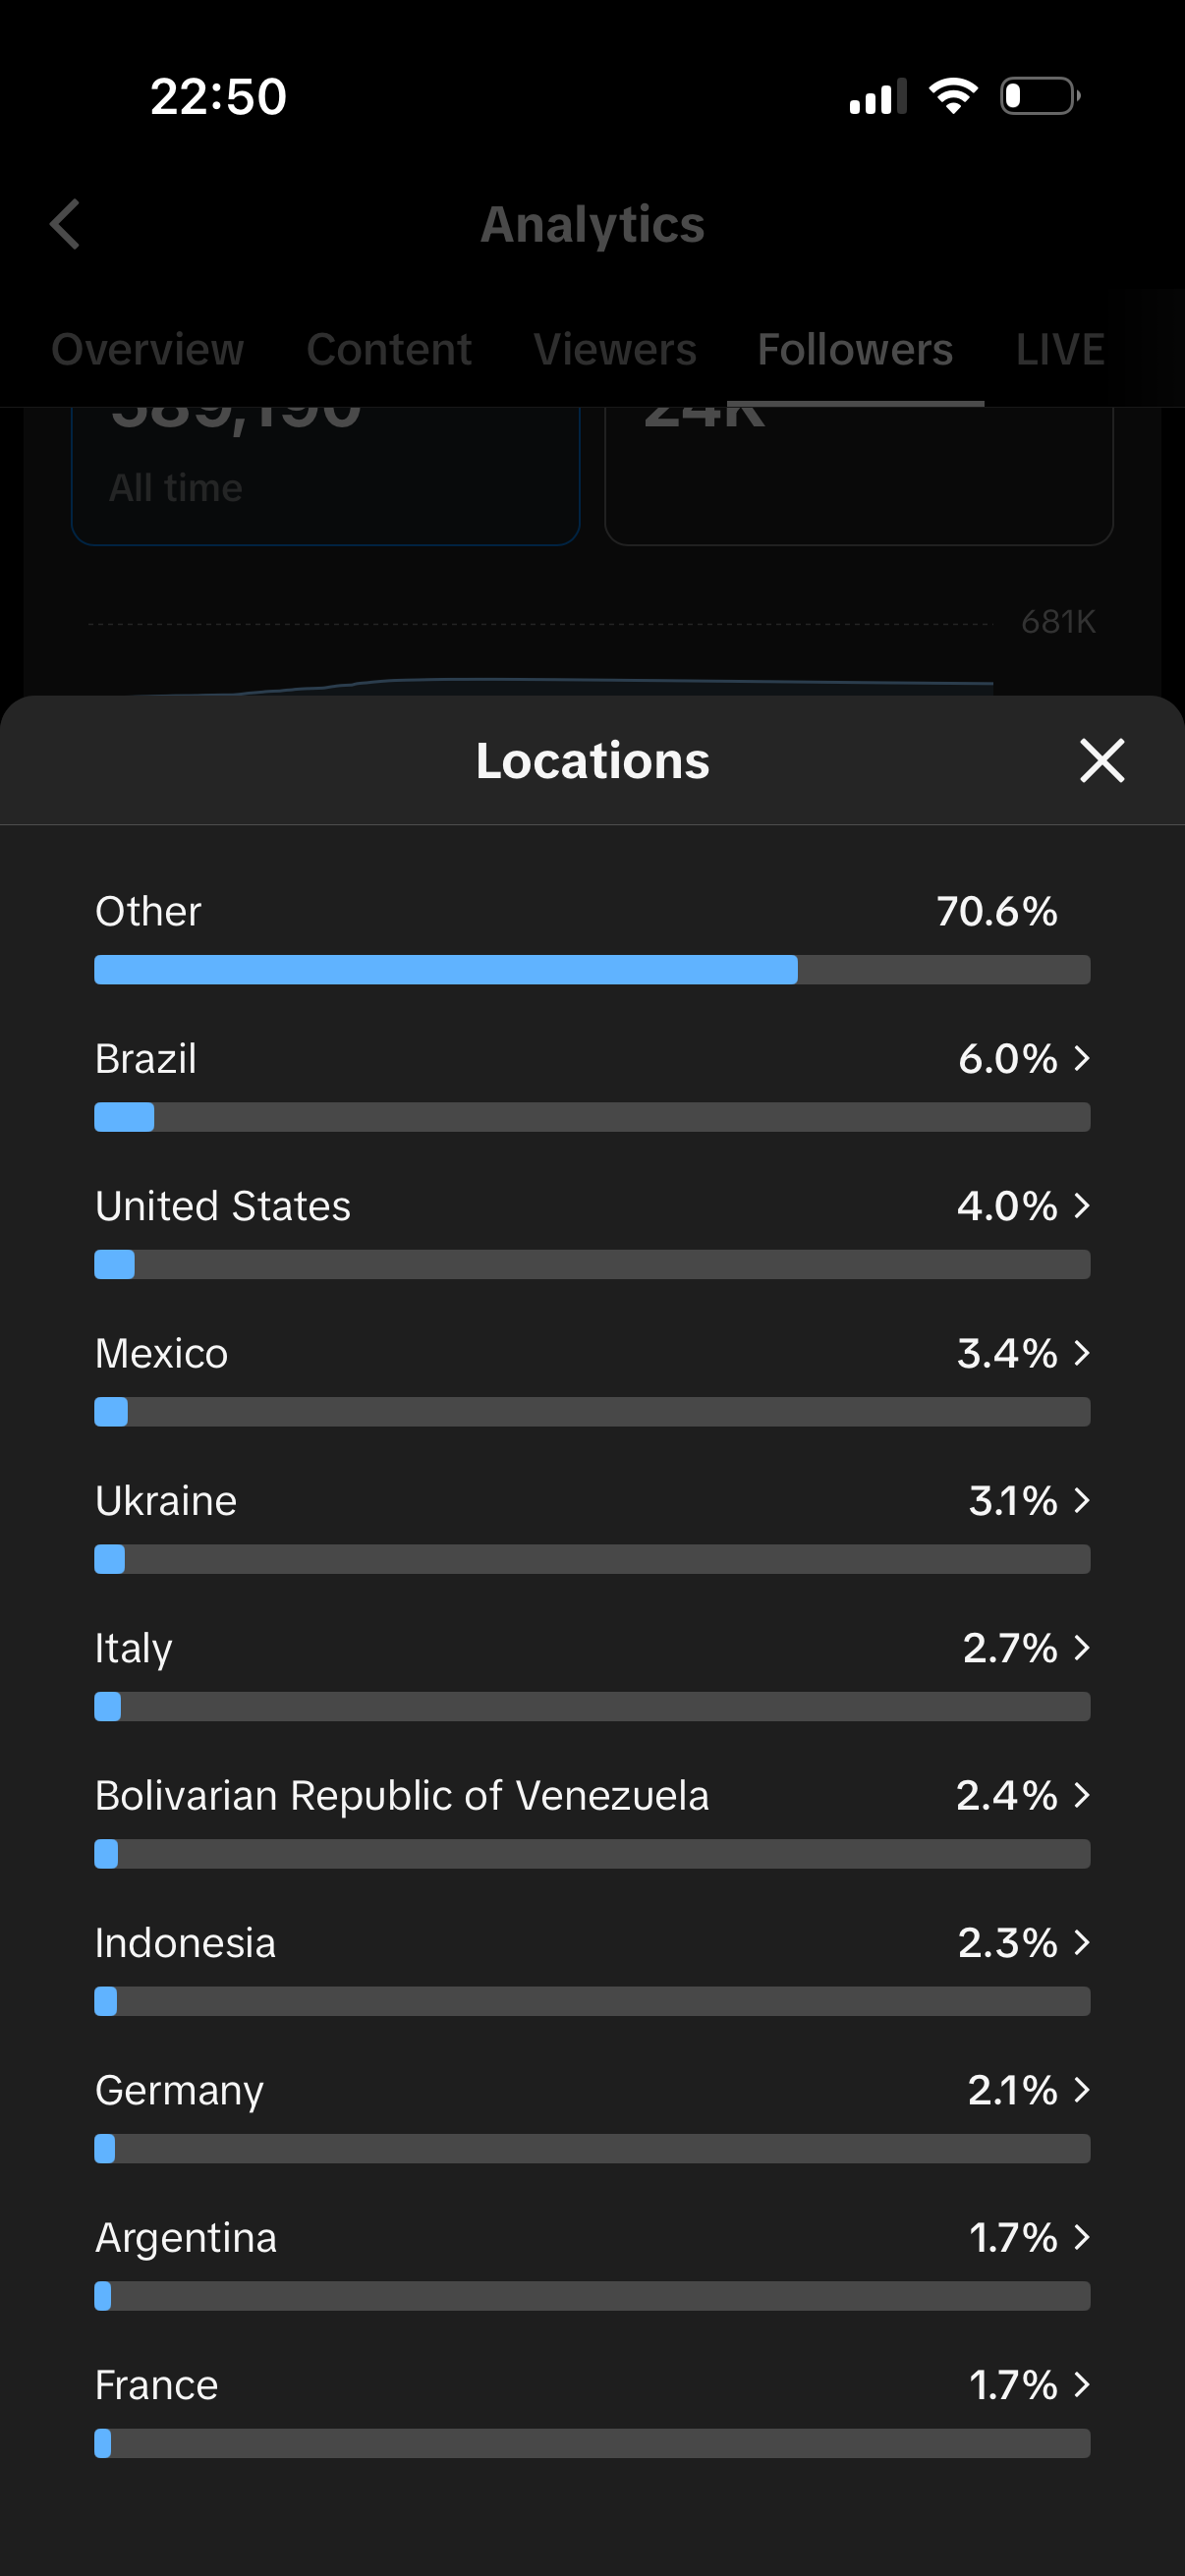Screen dimensions: 1185x2576
Task: Tap the Argentina location label
Action: (186, 2237)
